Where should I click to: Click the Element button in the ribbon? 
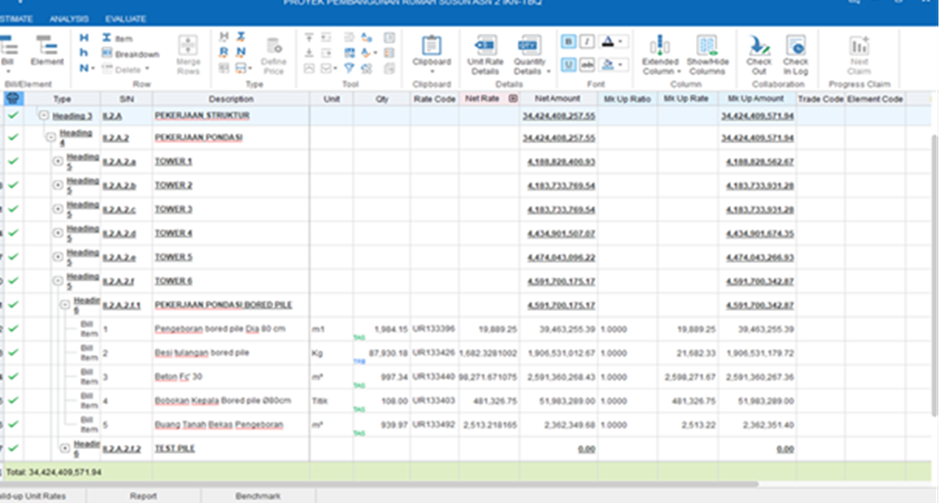click(x=46, y=48)
